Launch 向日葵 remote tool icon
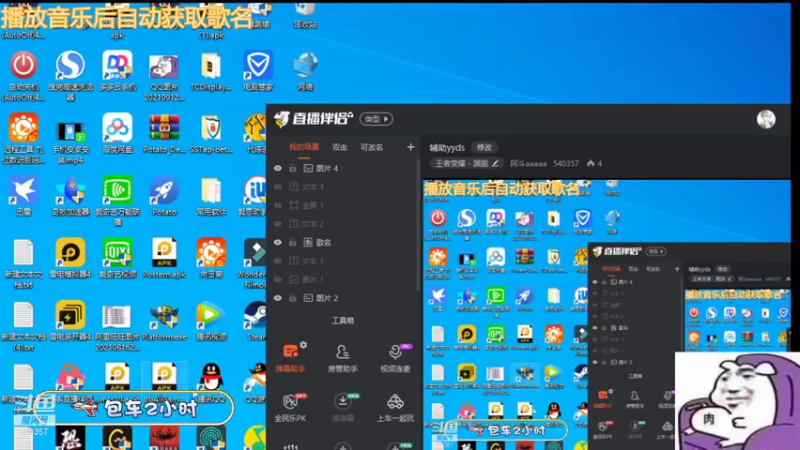Viewport: 800px width, 450px height. pos(211,258)
